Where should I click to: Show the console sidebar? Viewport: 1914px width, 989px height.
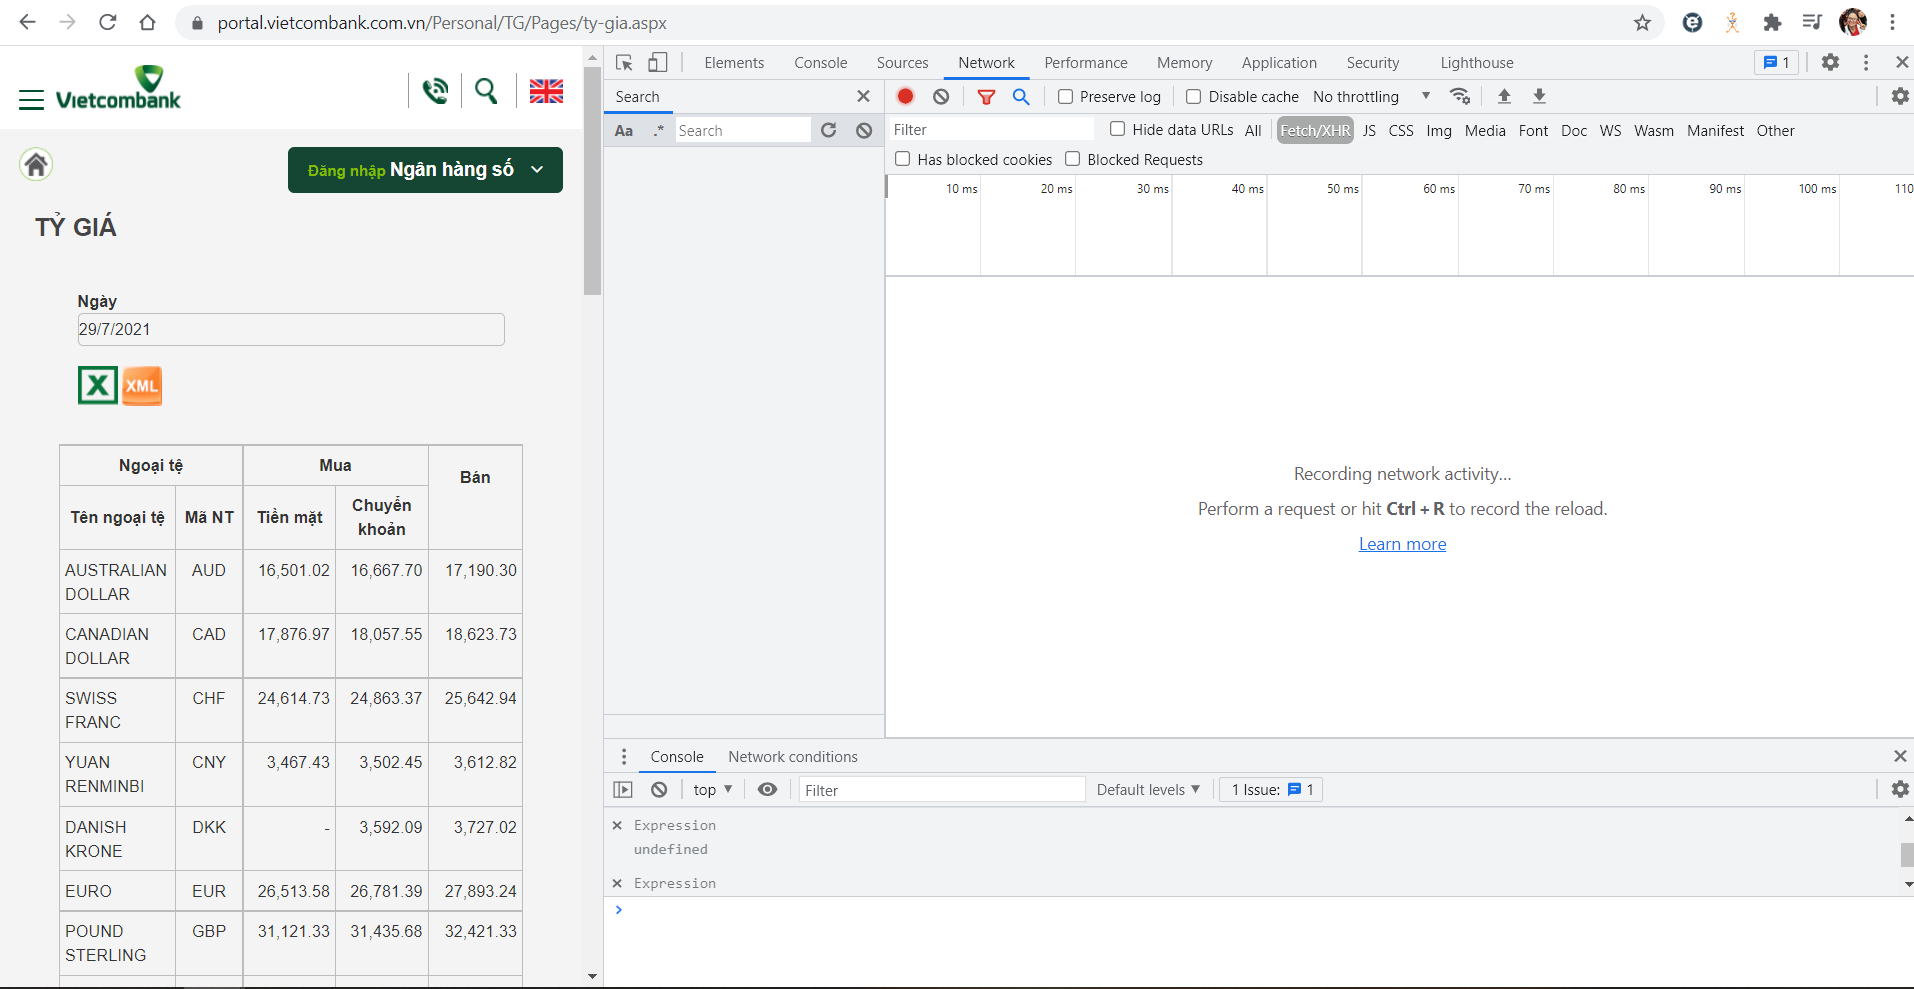tap(623, 790)
